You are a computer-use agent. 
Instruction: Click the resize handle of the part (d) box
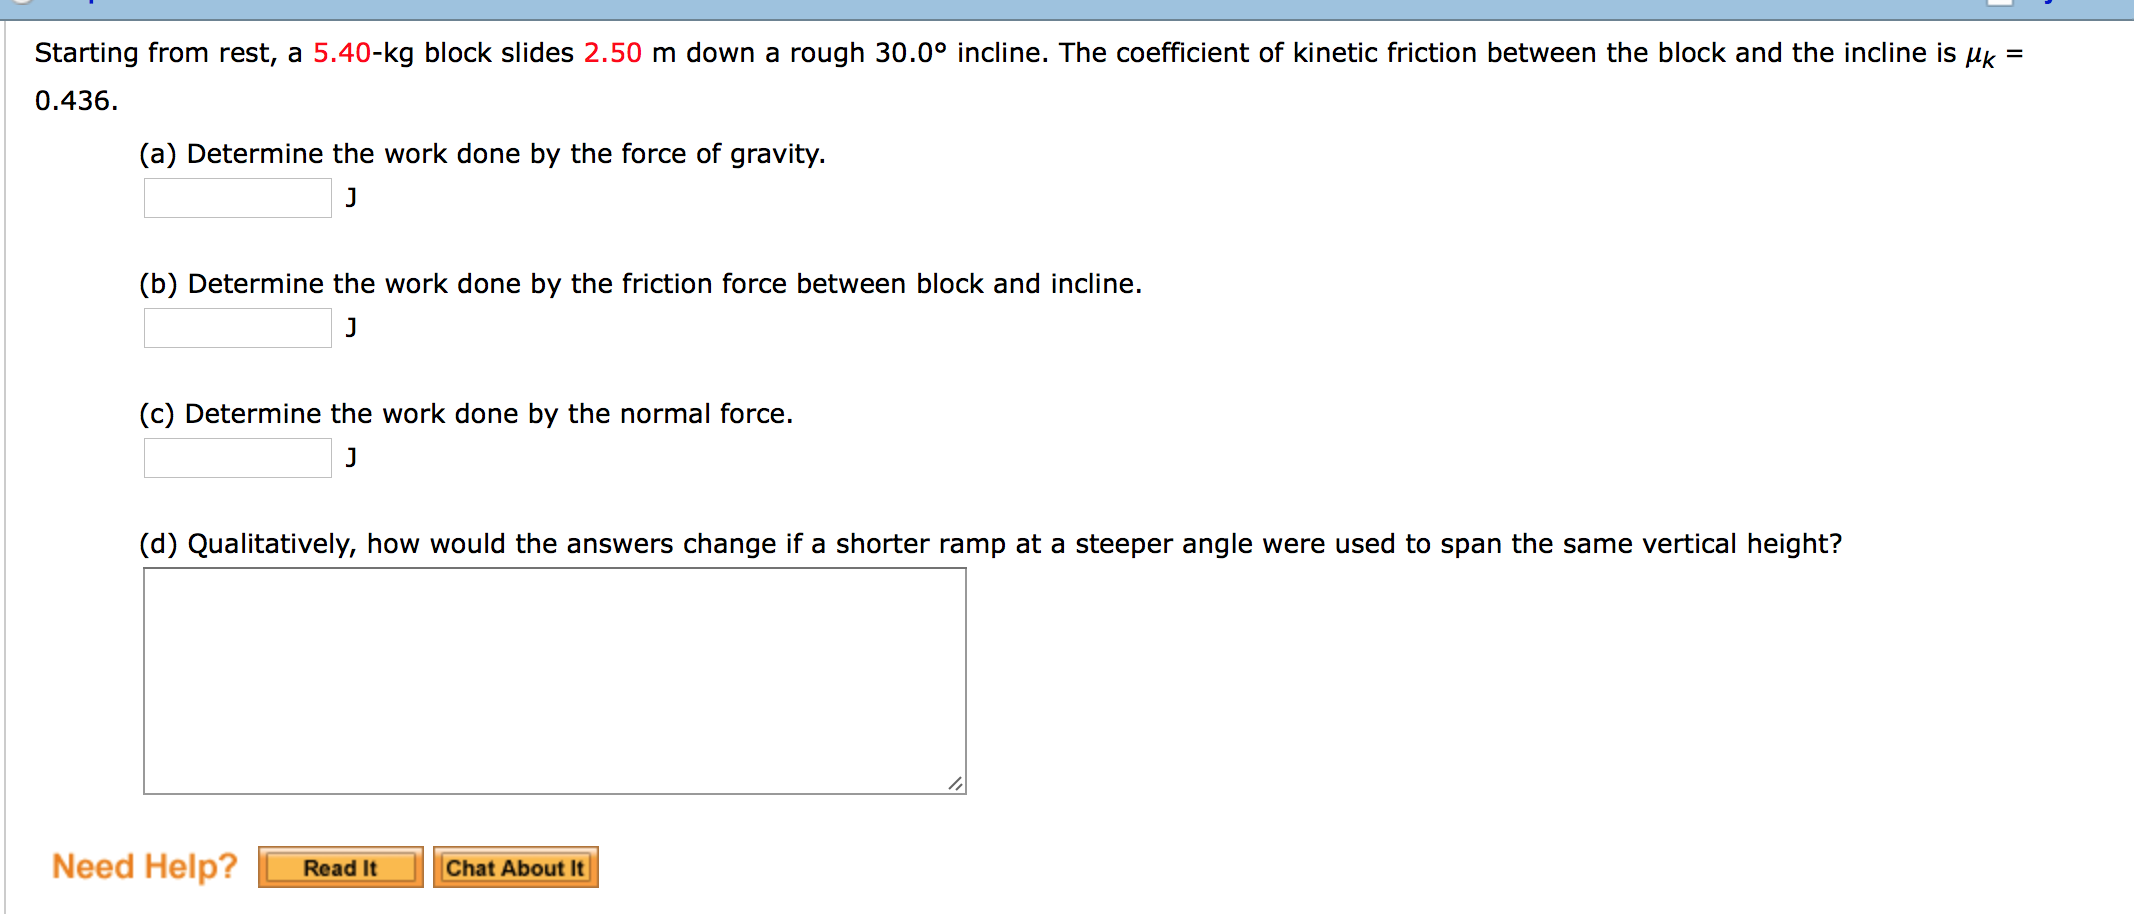(x=956, y=784)
